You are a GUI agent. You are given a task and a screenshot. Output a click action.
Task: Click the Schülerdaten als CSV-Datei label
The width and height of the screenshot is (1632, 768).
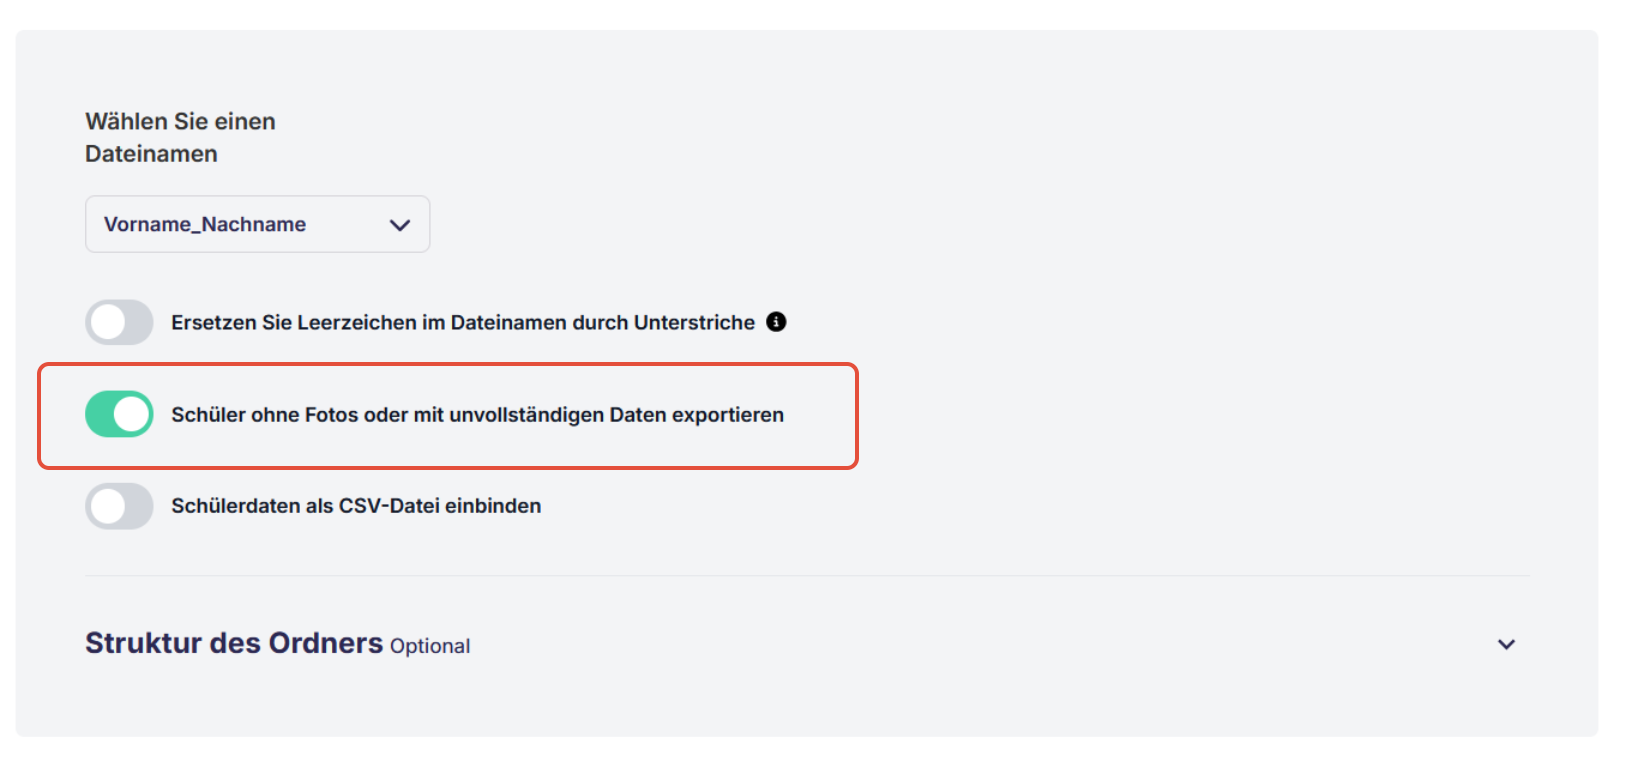tap(357, 506)
